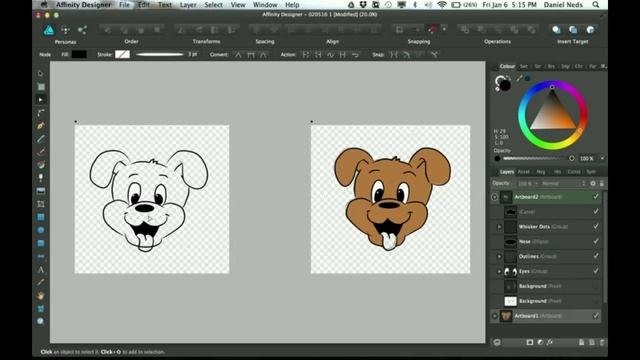Select the Nose layer row
Image resolution: width=640 pixels, height=360 pixels.
(x=546, y=241)
